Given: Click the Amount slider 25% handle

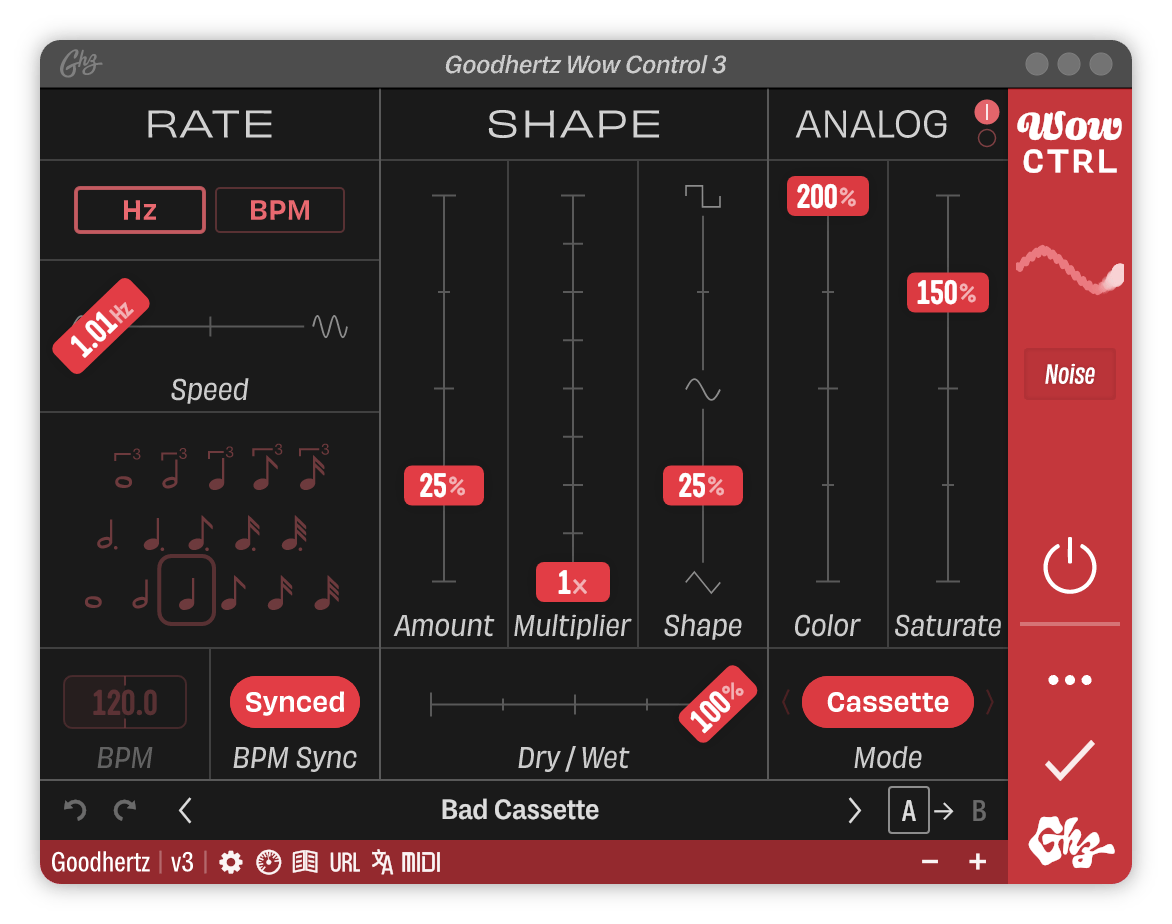Looking at the screenshot, I should pos(443,486).
